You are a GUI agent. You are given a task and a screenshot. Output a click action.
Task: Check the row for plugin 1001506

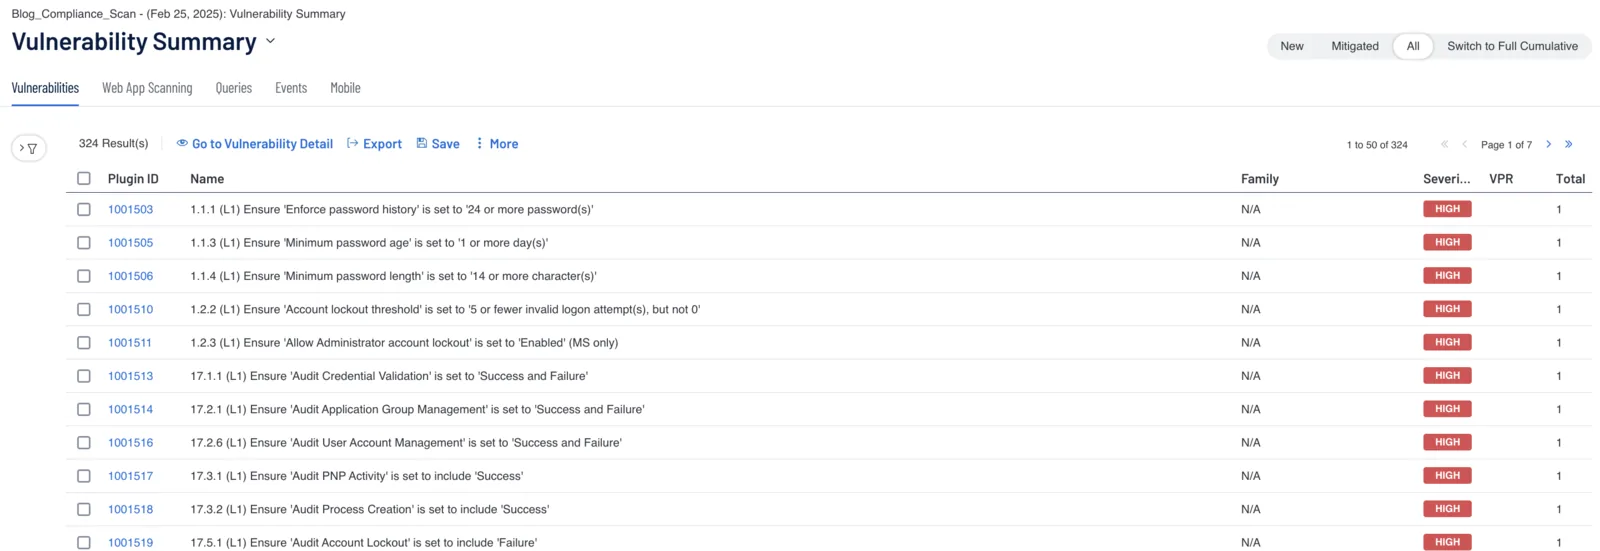click(84, 276)
